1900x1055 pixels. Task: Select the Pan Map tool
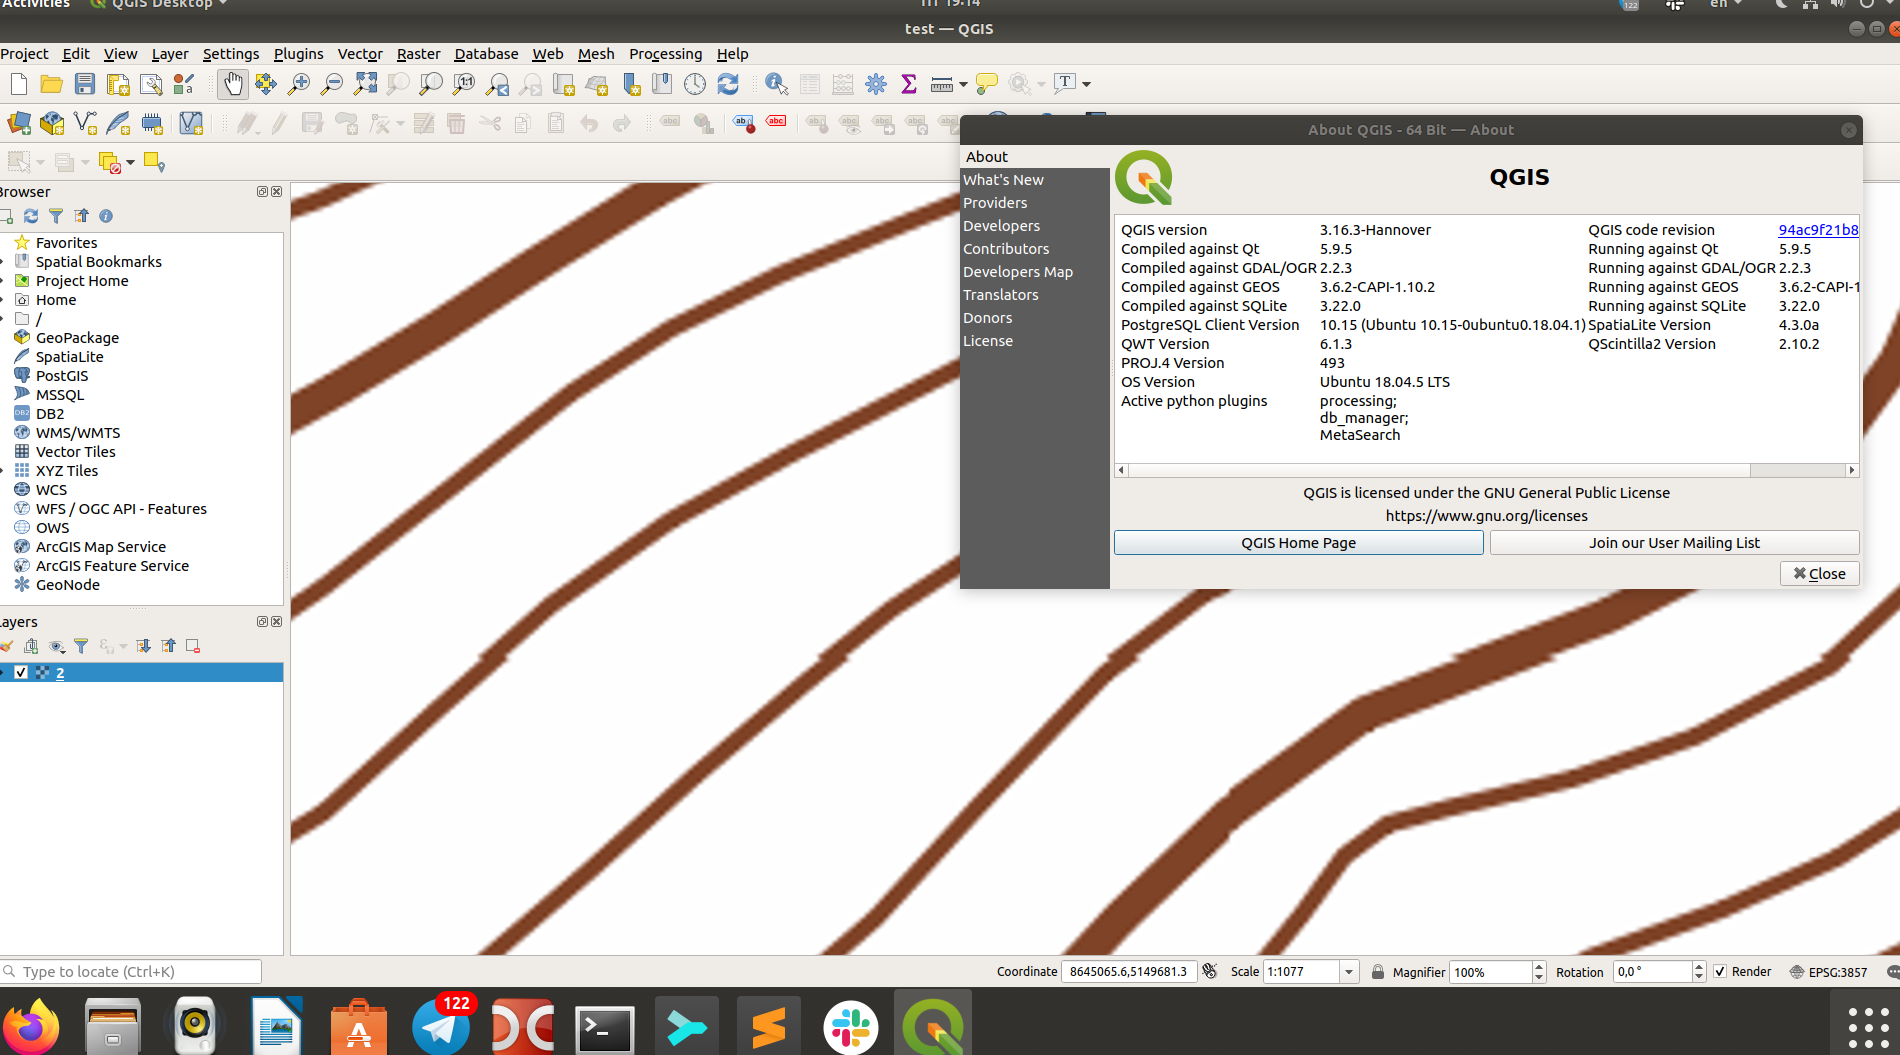click(x=232, y=84)
